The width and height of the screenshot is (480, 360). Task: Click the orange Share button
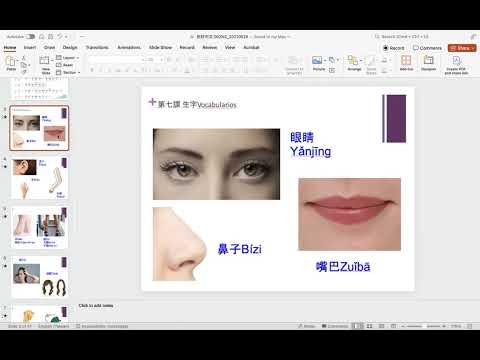[462, 48]
